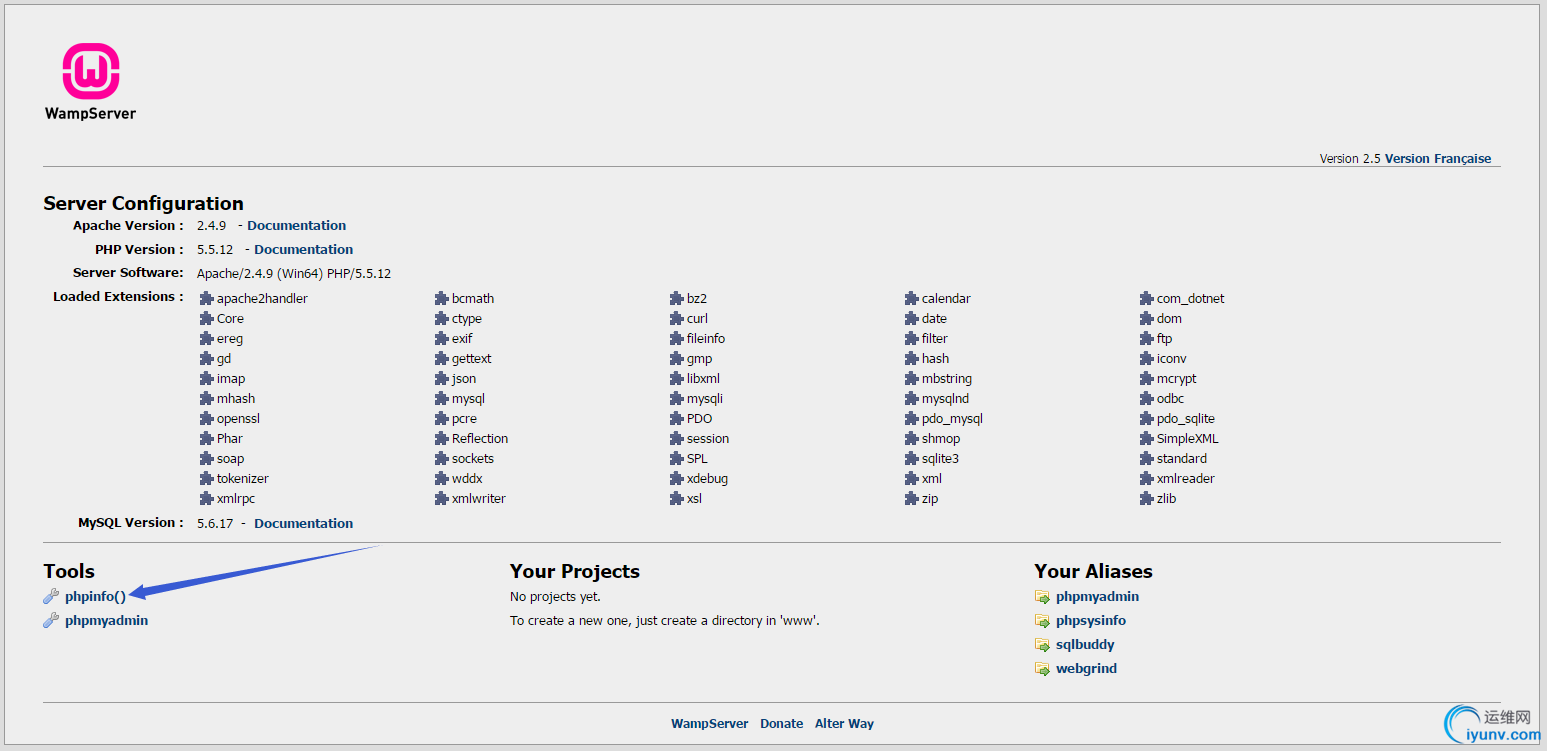This screenshot has height=751, width=1547.
Task: Click the 'Your Projects' heading
Action: [575, 572]
